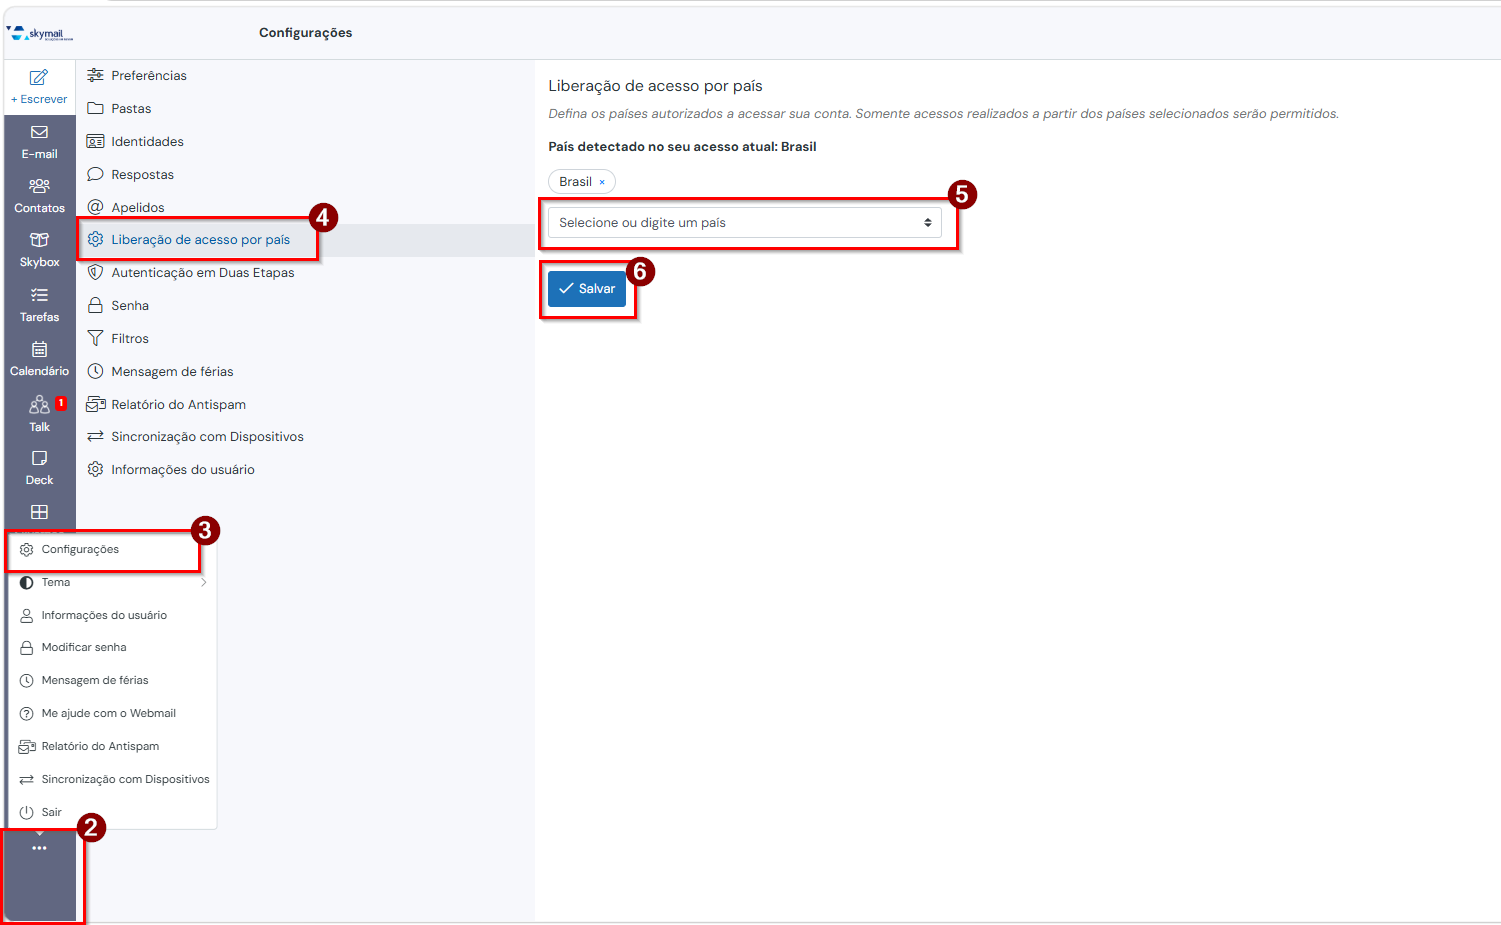1501x925 pixels.
Task: Open the E-mail section in sidebar
Action: (39, 142)
